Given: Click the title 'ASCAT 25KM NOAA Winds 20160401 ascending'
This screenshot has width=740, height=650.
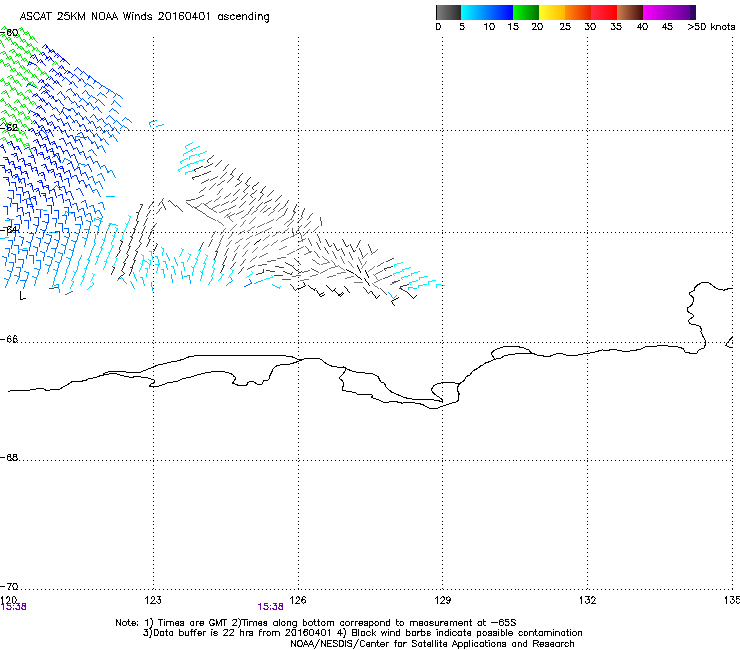Looking at the screenshot, I should point(144,17).
